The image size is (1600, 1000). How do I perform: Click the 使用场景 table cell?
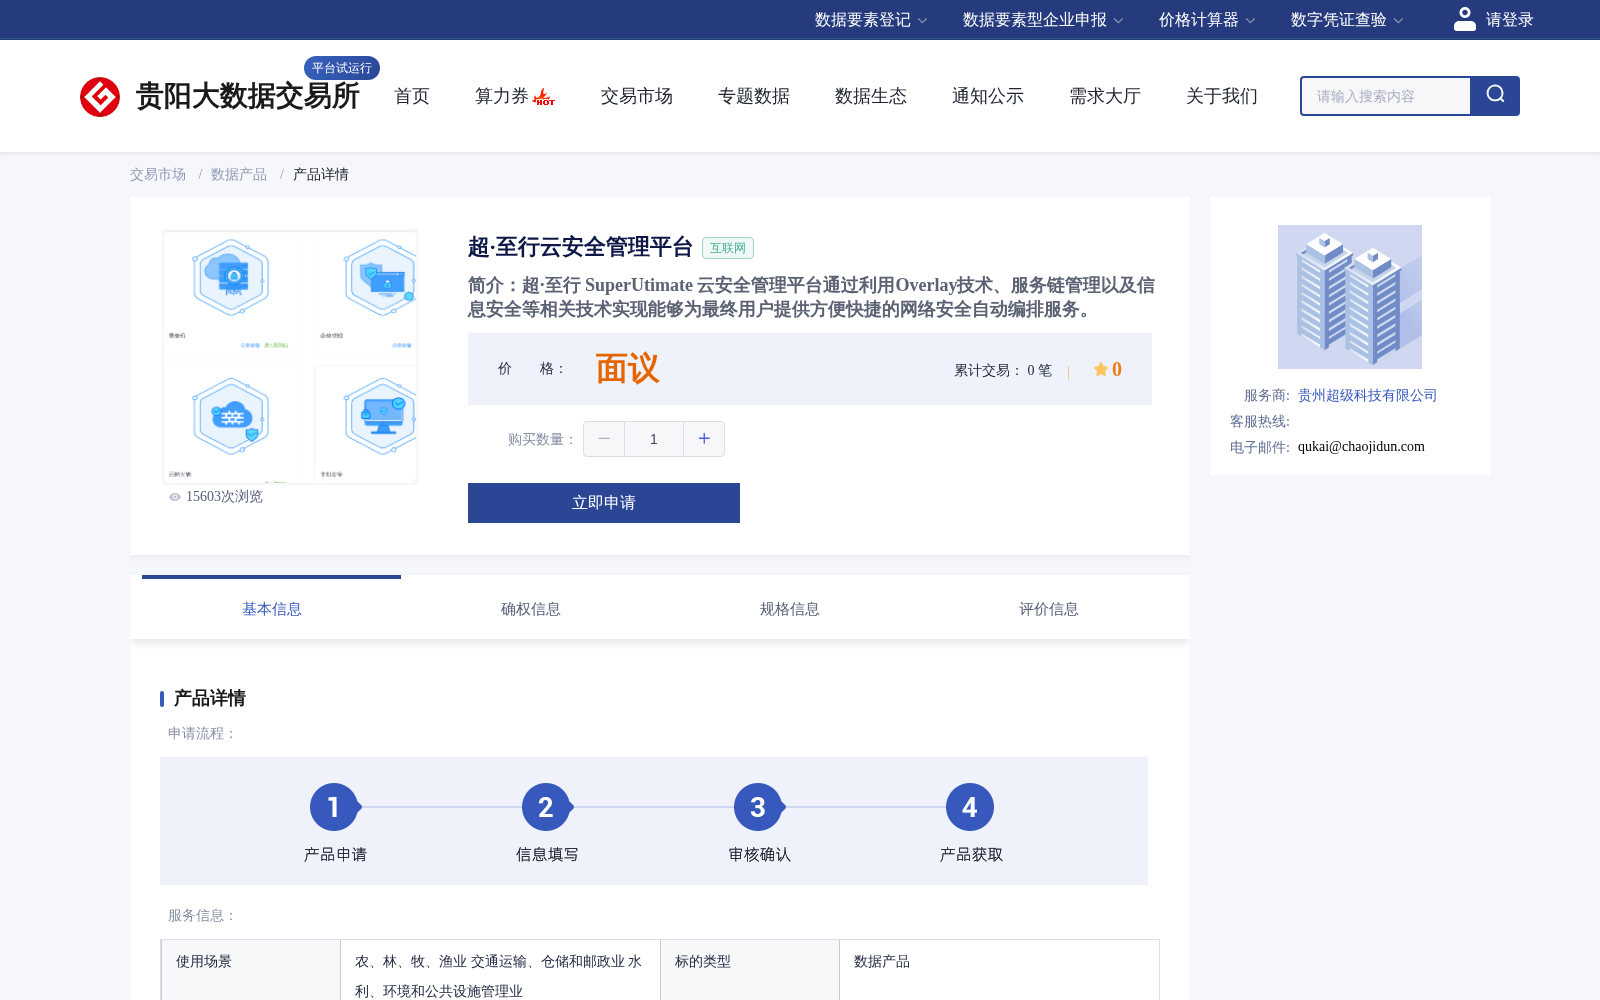251,970
